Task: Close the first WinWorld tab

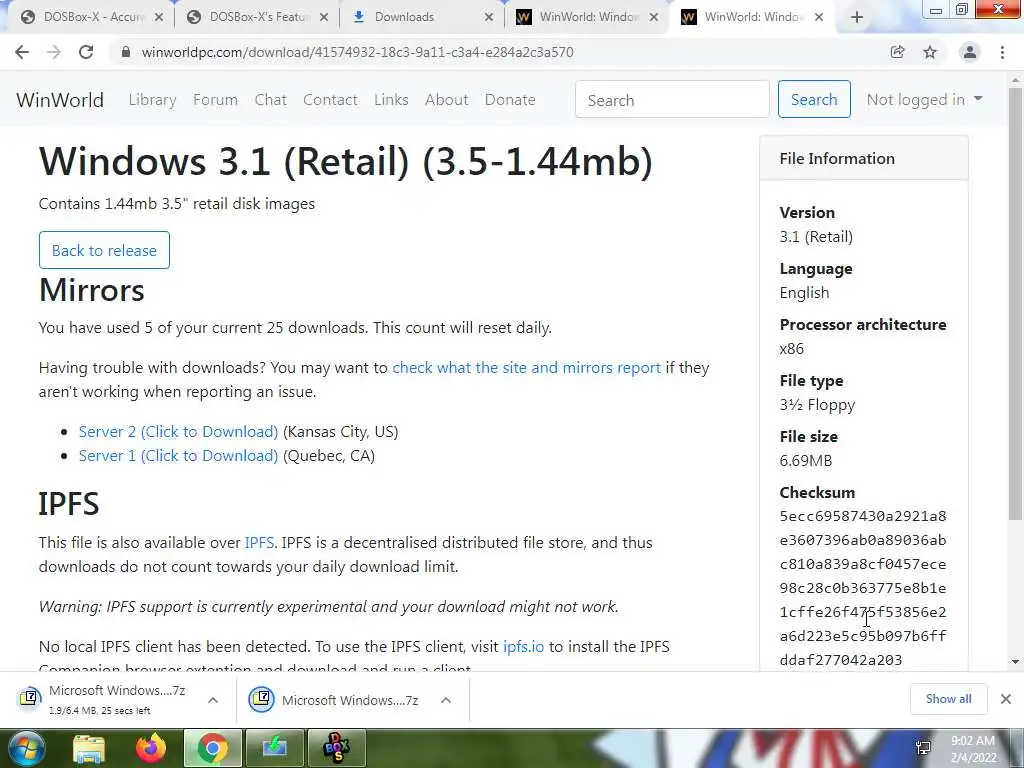Action: [x=654, y=18]
